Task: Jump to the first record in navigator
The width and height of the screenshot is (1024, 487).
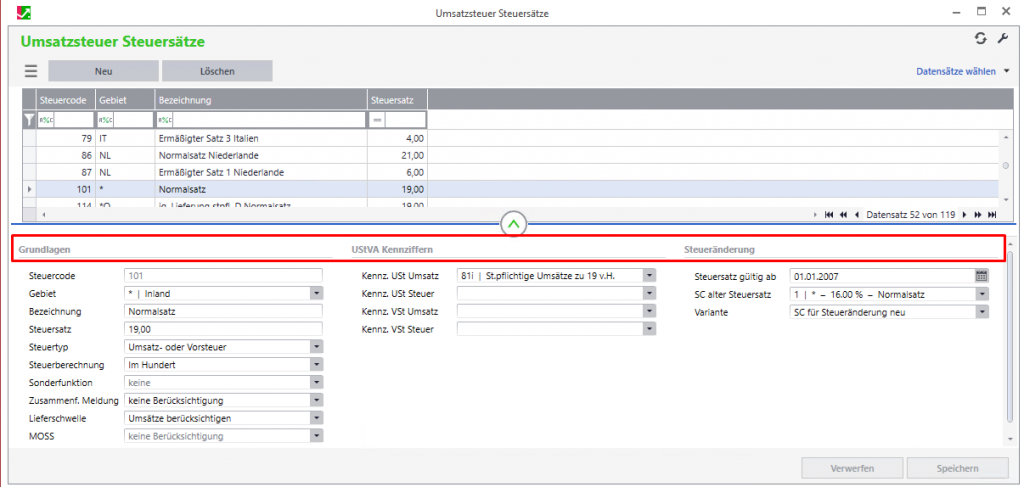Action: click(x=830, y=214)
